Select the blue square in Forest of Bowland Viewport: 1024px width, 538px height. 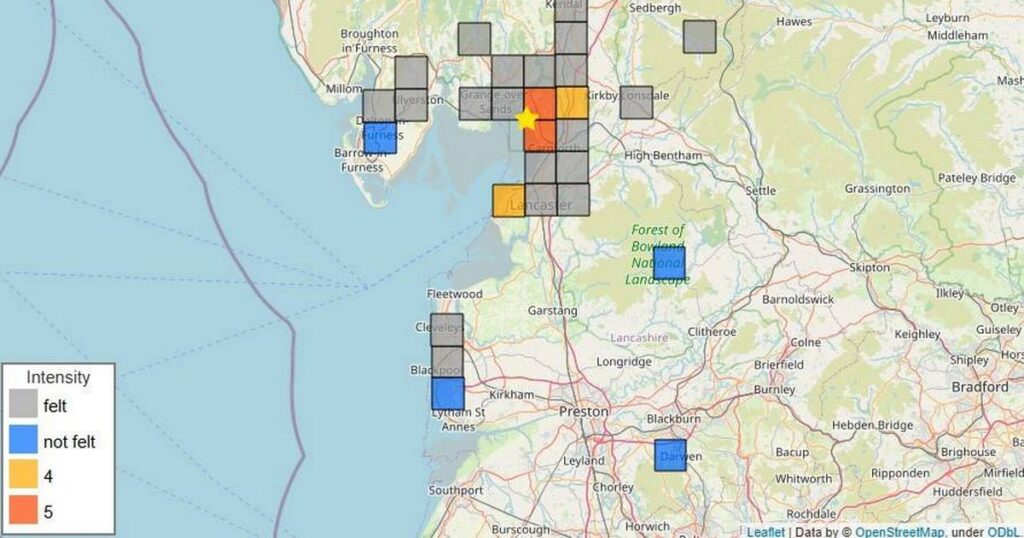tap(669, 263)
